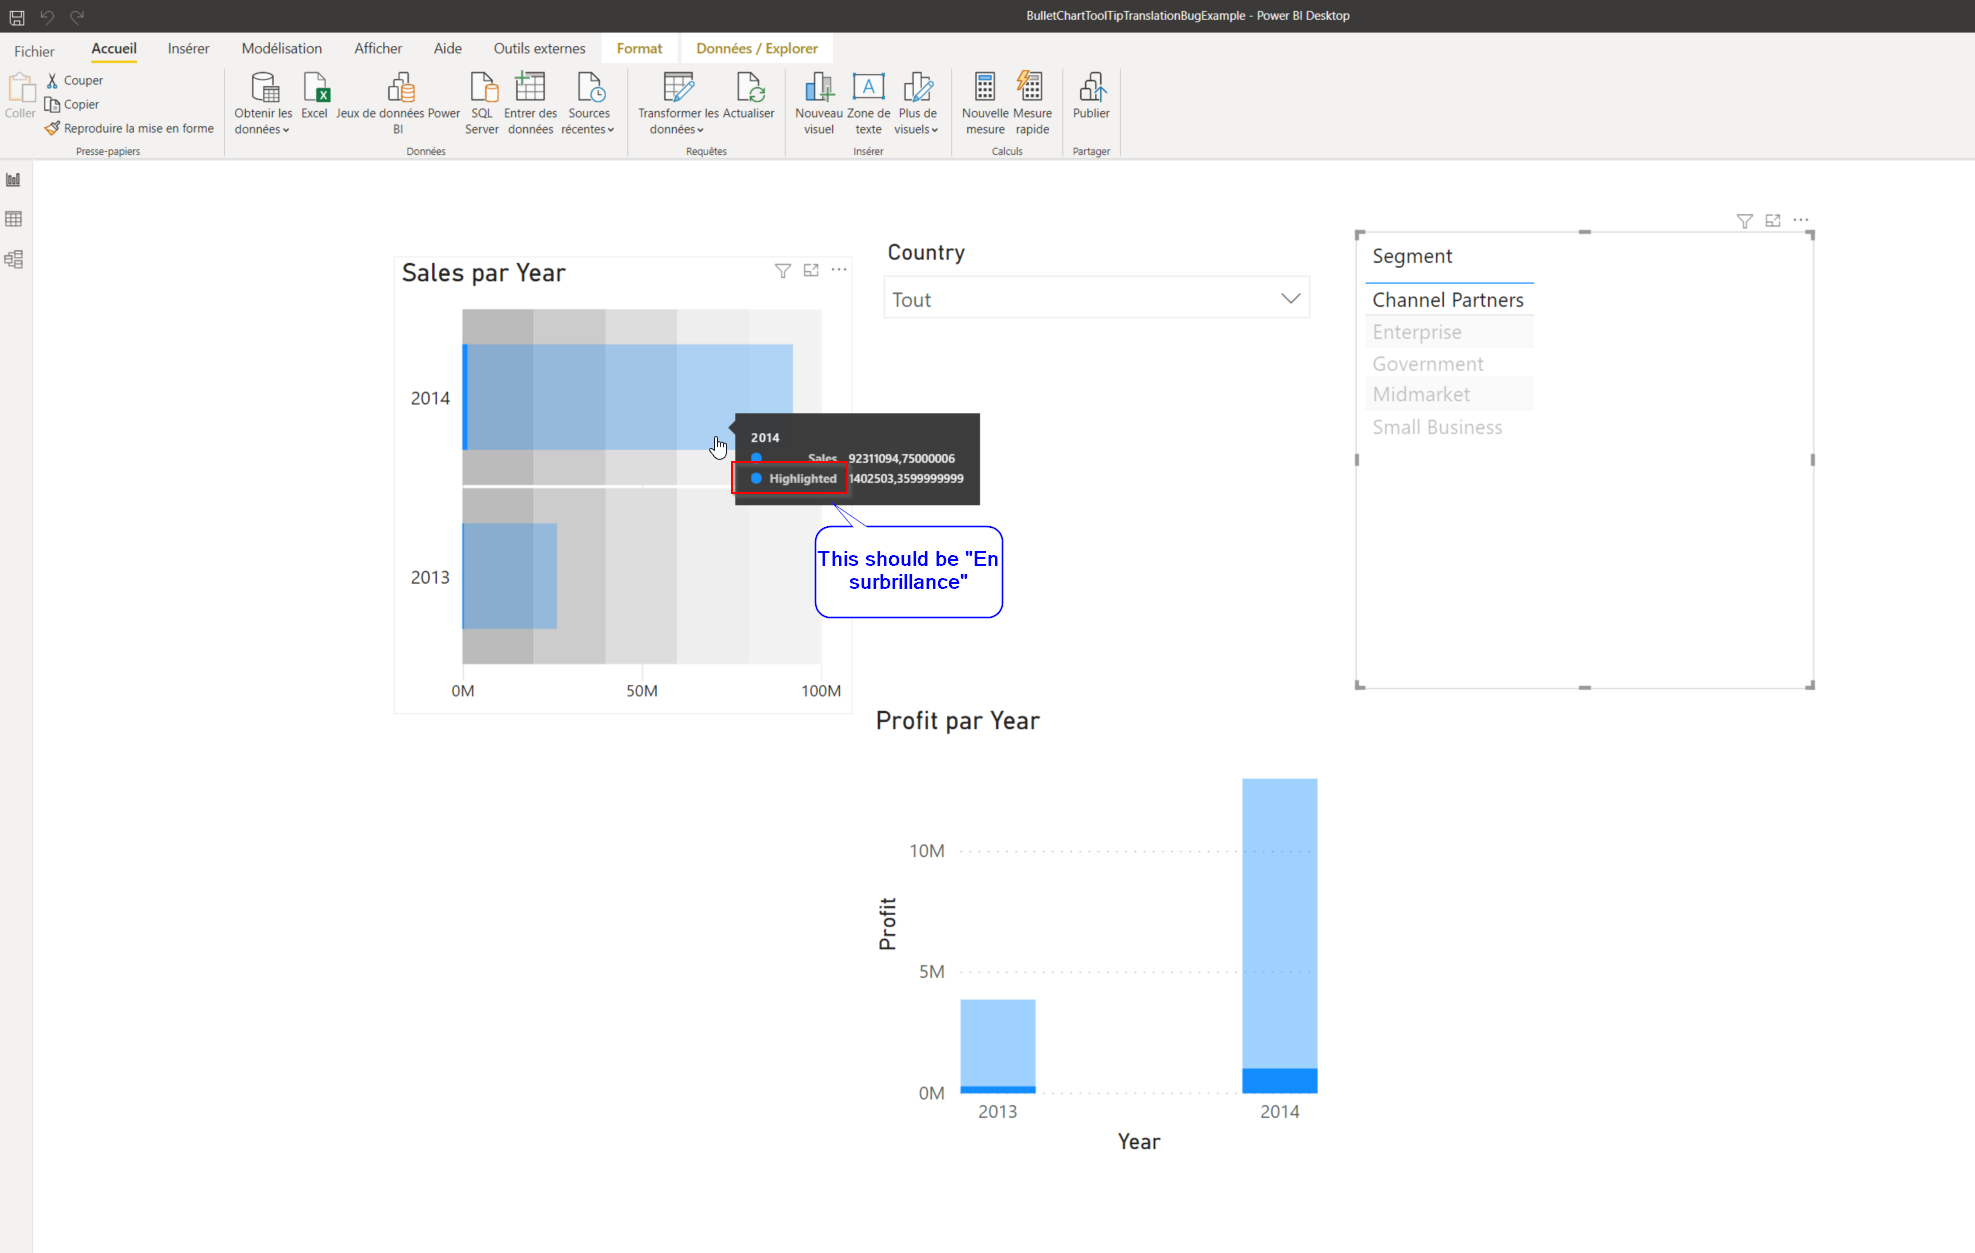
Task: Open Obtenir les données
Action: pyautogui.click(x=262, y=103)
